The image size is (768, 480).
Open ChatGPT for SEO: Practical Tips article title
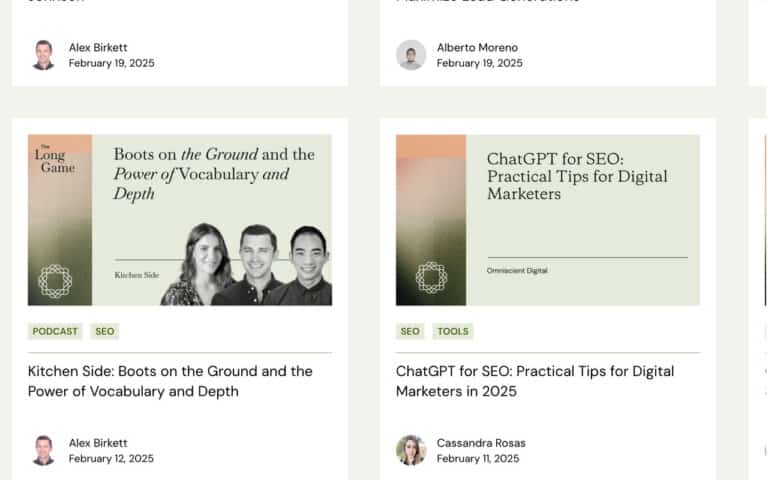pyautogui.click(x=535, y=381)
